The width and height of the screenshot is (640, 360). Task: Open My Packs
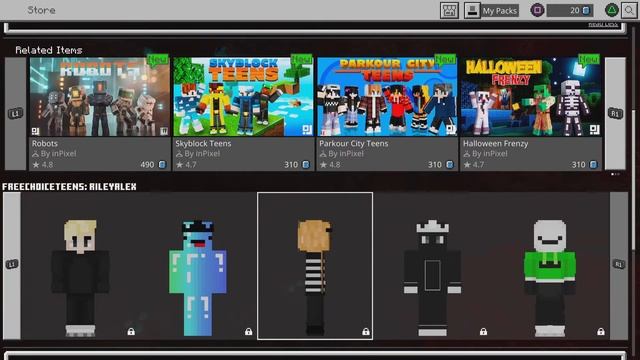[491, 11]
